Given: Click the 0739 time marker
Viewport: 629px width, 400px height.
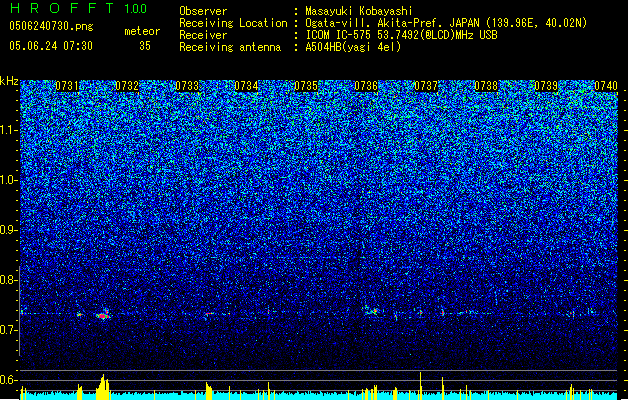Looking at the screenshot, I should 546,86.
